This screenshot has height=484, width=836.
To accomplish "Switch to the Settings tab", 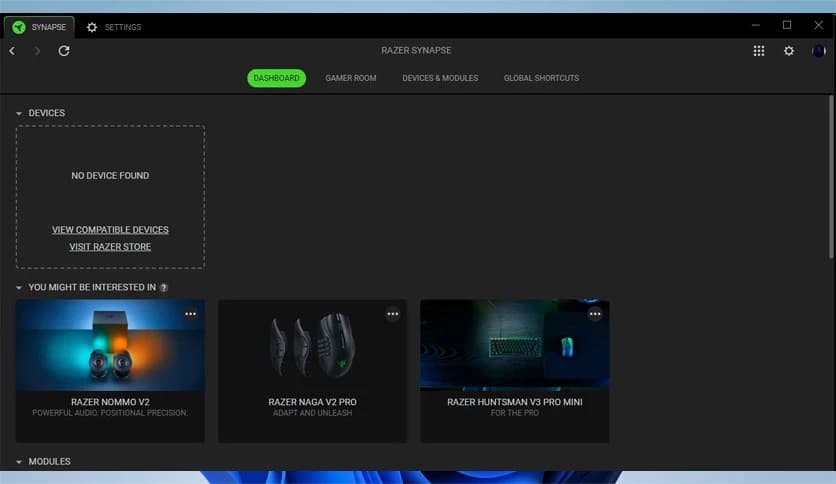I will point(114,27).
